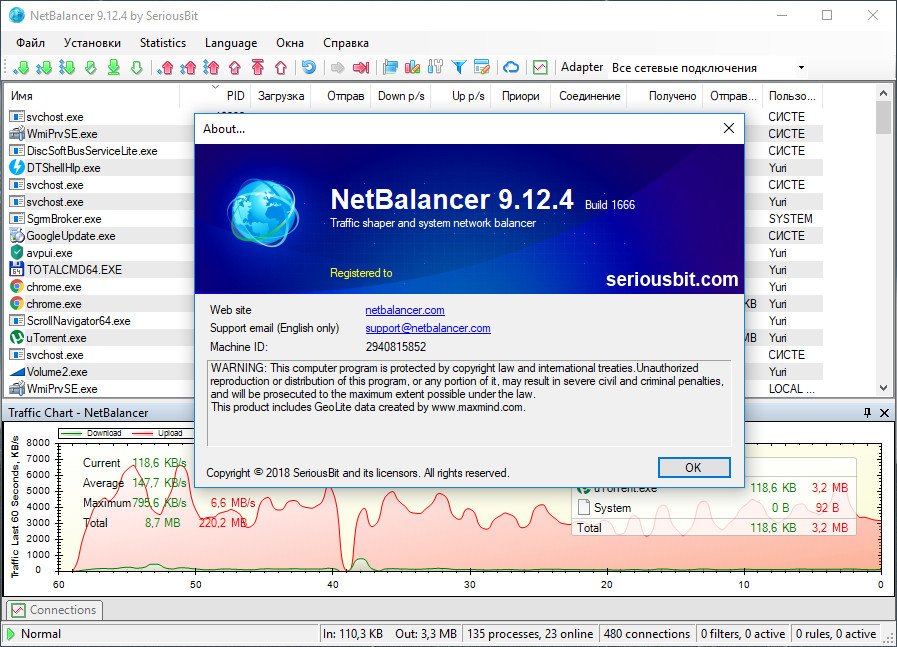Open the Adapter network connections dropdown
Screen dimensions: 897x647
click(801, 68)
